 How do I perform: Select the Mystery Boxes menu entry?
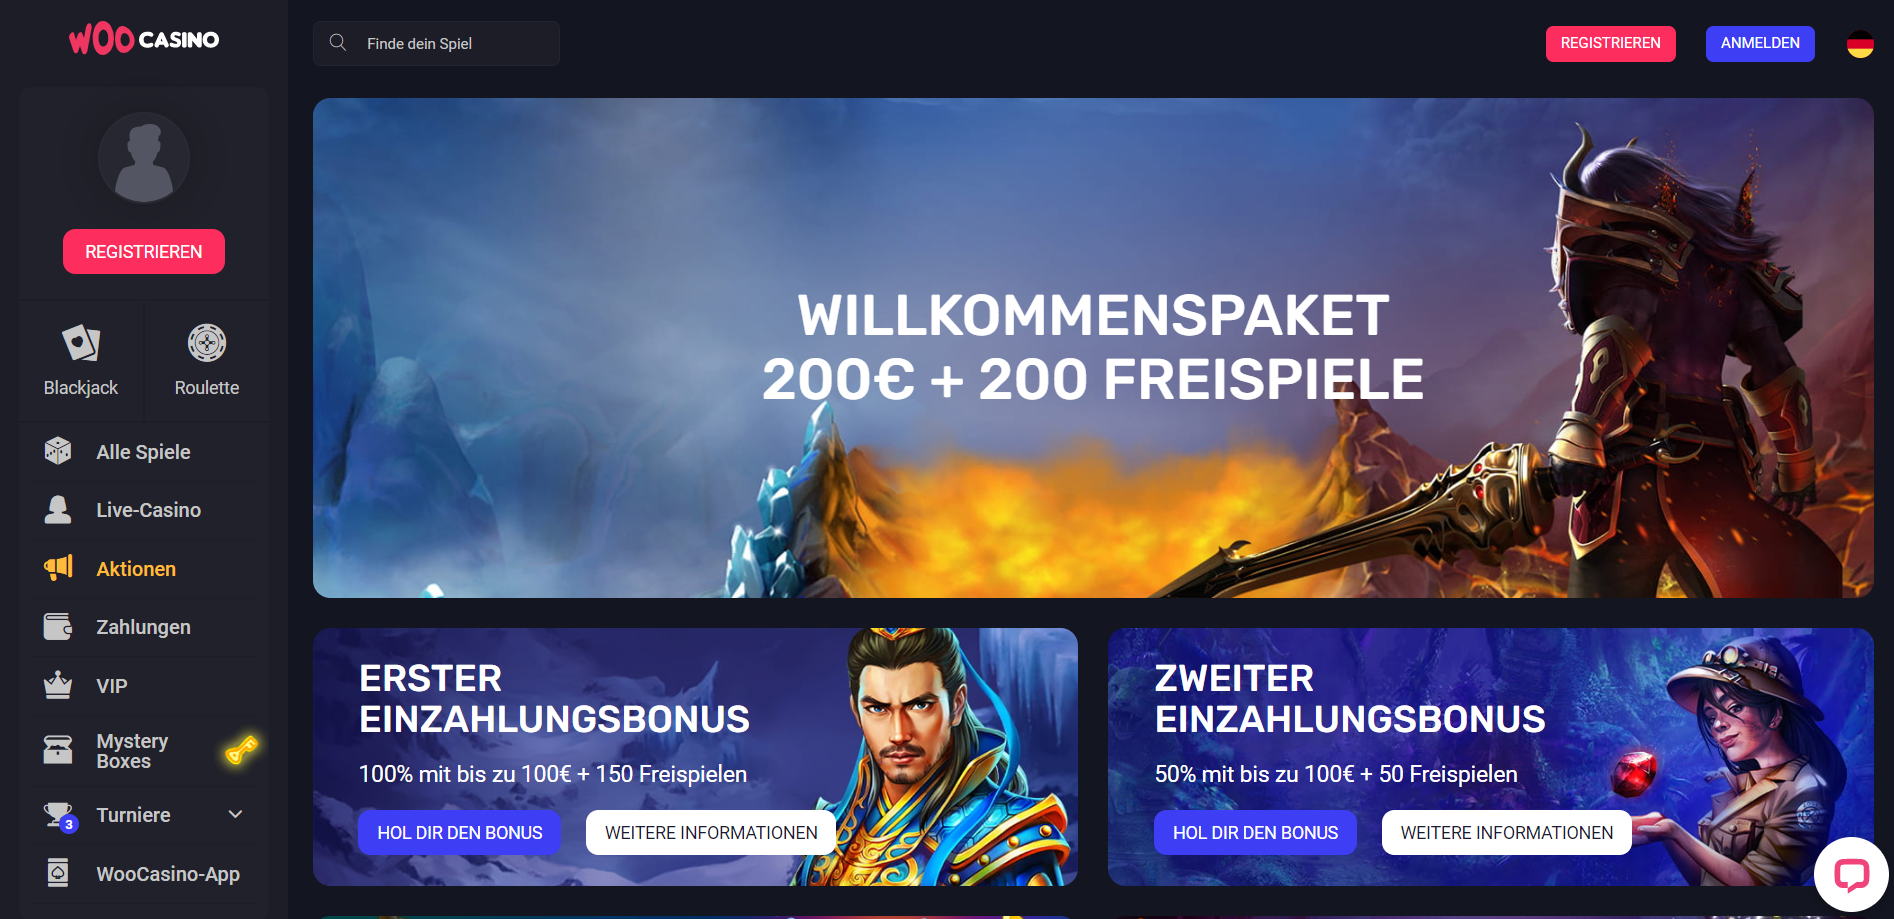(x=144, y=751)
